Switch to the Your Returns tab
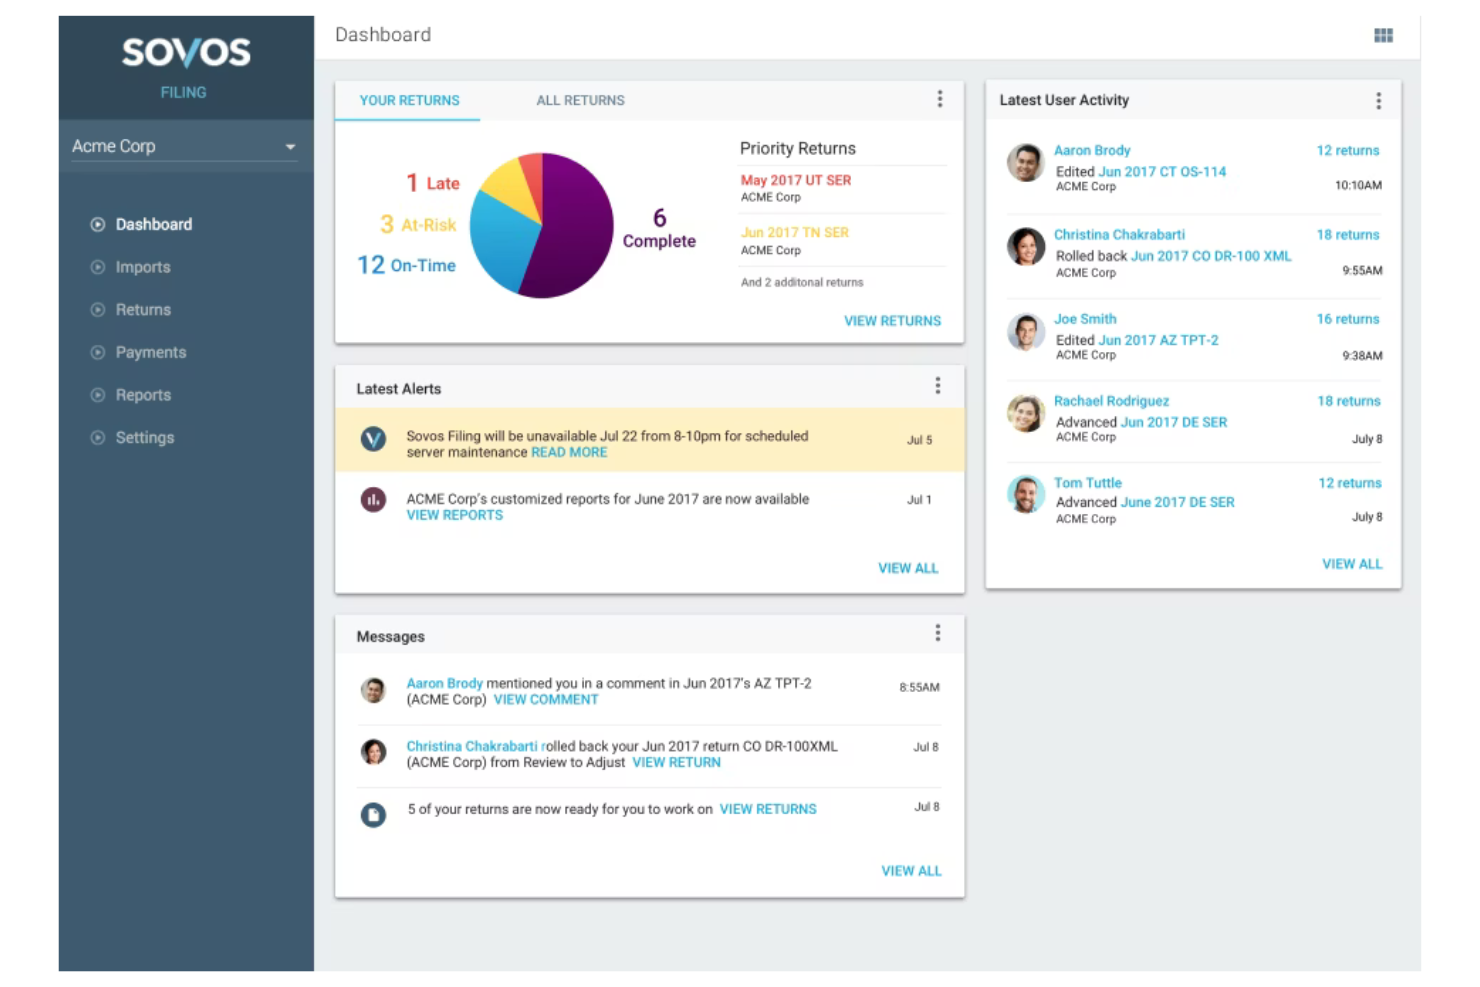Viewport: 1480px width, 987px height. click(x=409, y=101)
